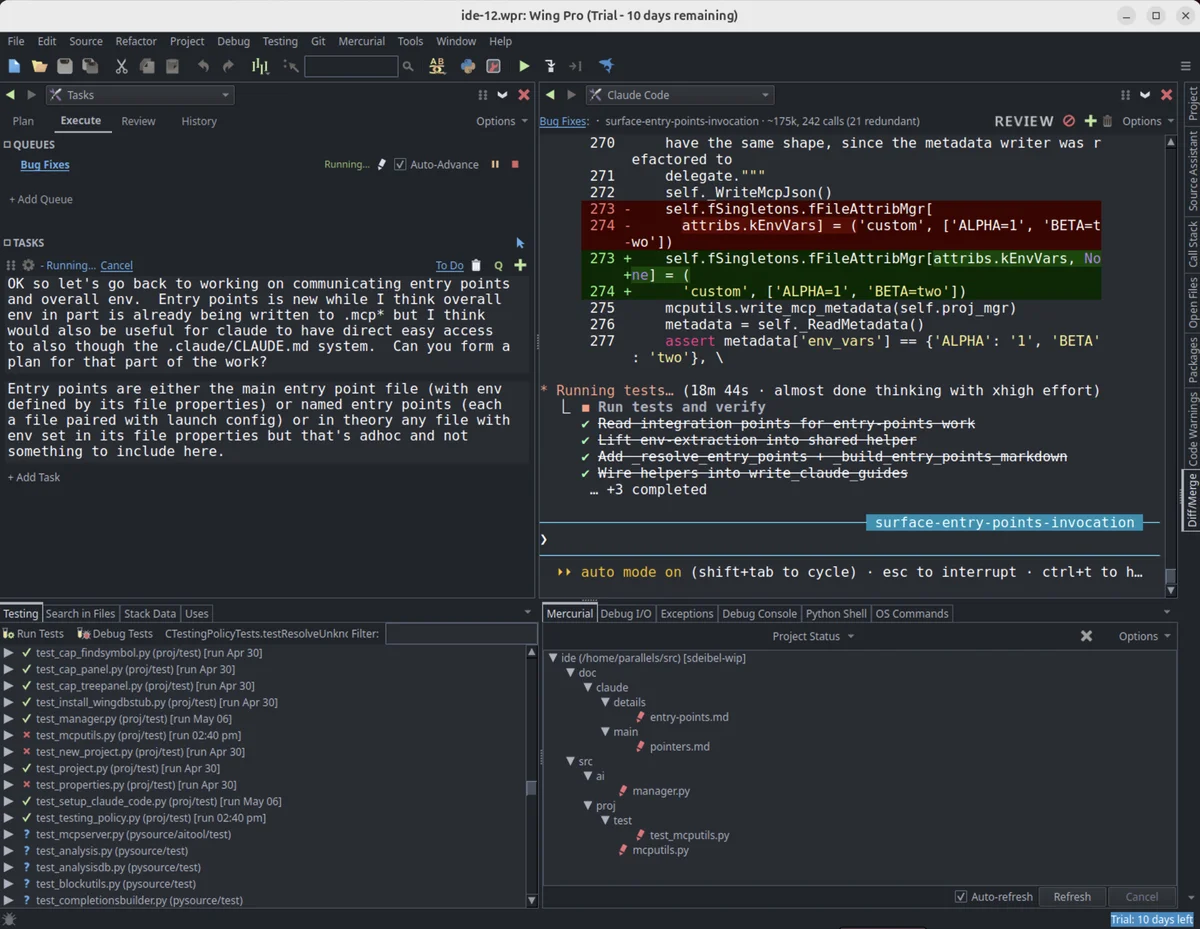Open the Tasks panel selector dropdown

click(140, 95)
